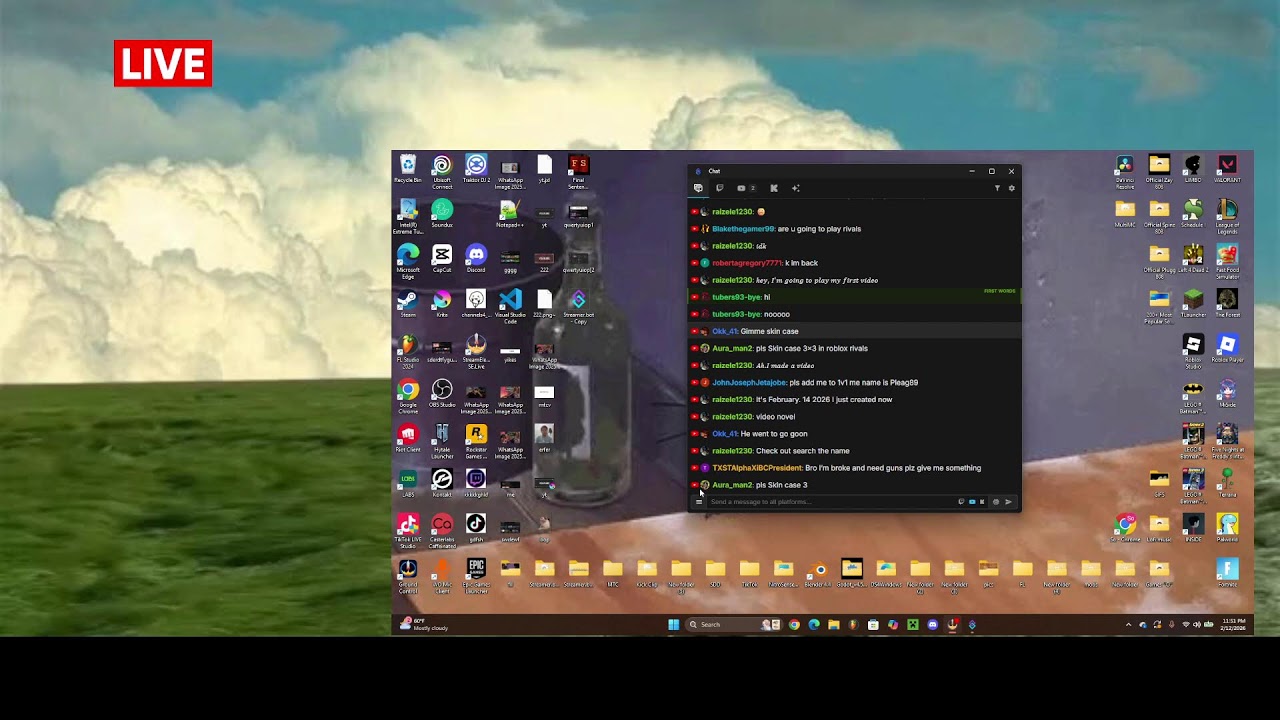Click username Okk_41 on 'Gimme skin case'
1280x720 pixels.
[724, 331]
